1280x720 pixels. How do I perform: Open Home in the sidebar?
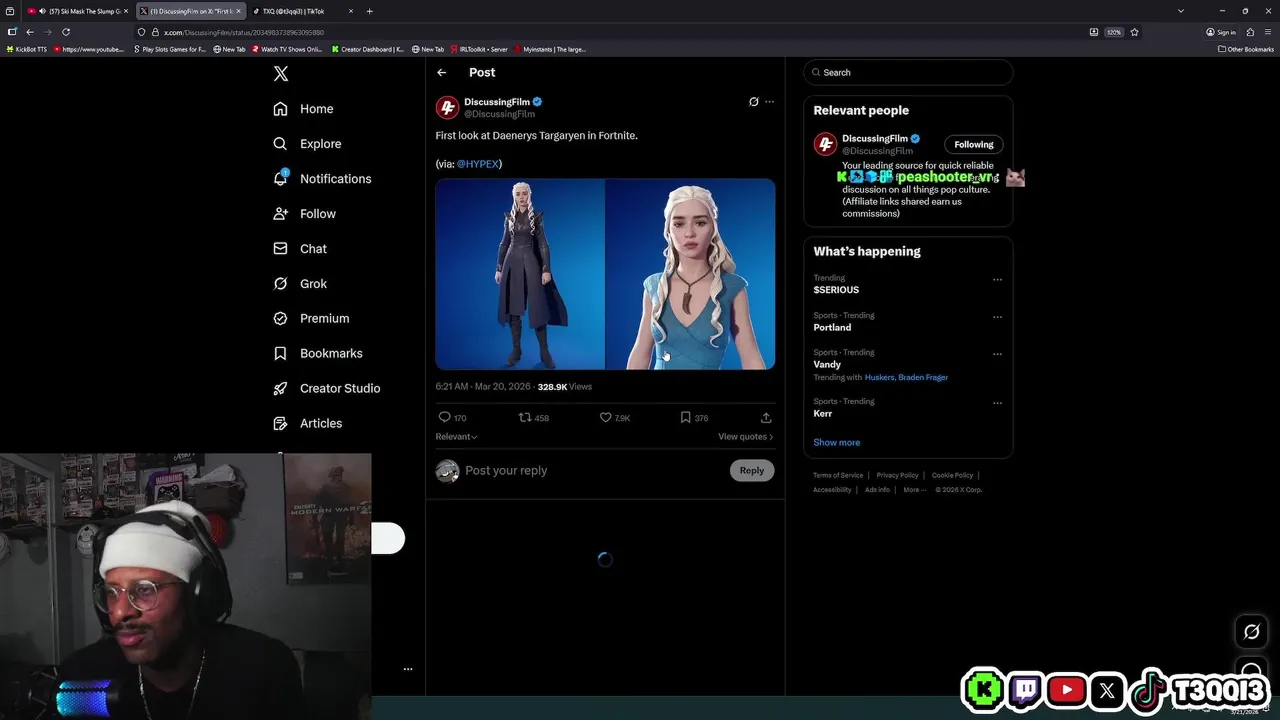tap(303, 109)
